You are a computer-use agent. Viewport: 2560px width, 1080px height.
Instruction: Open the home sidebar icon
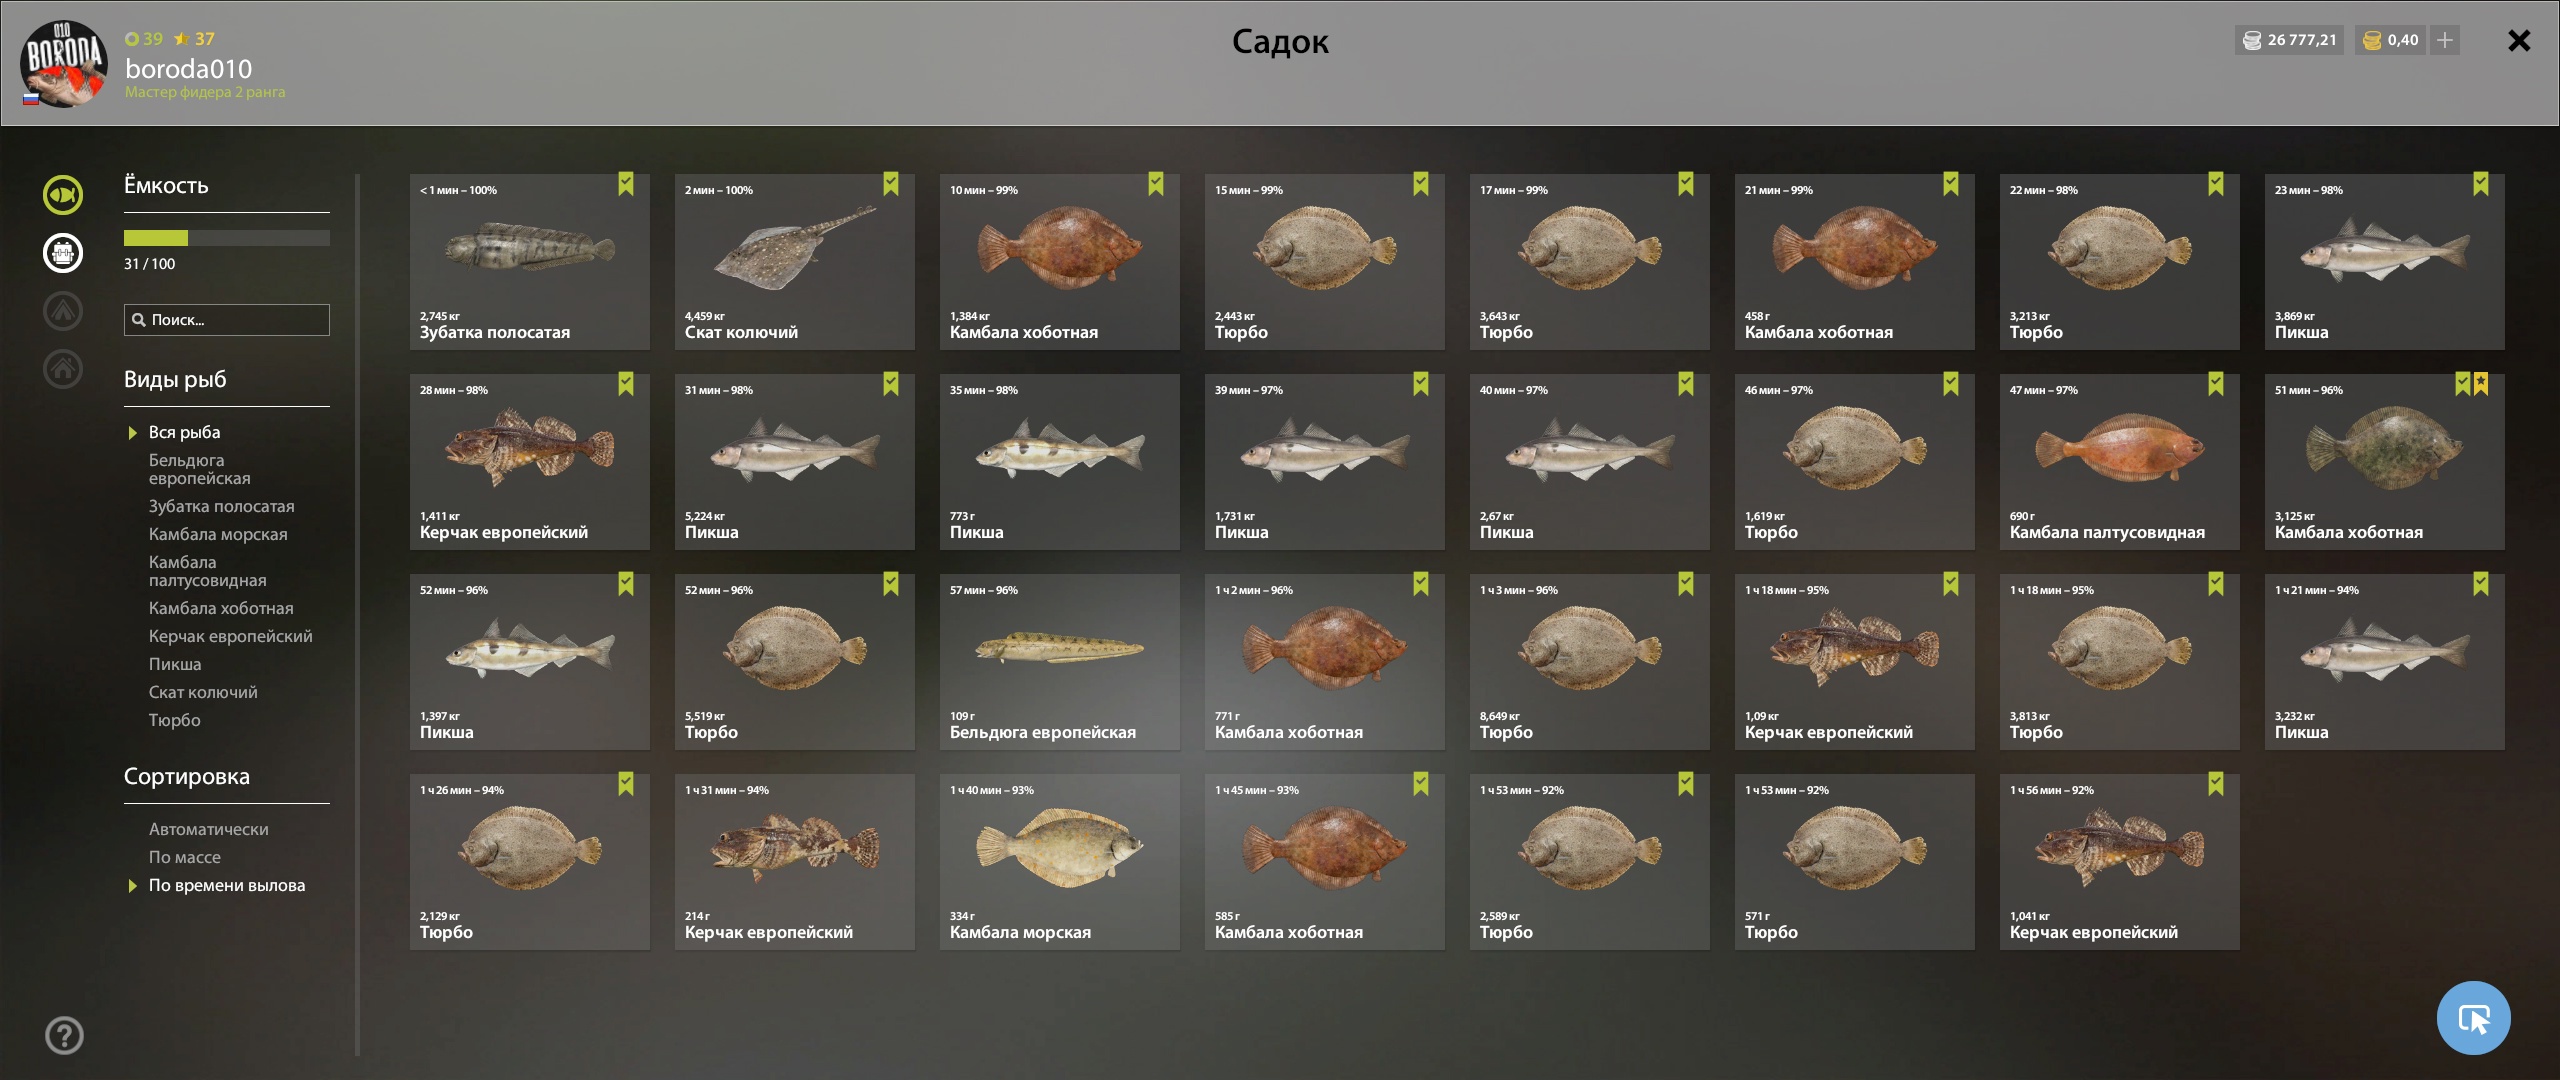point(63,369)
